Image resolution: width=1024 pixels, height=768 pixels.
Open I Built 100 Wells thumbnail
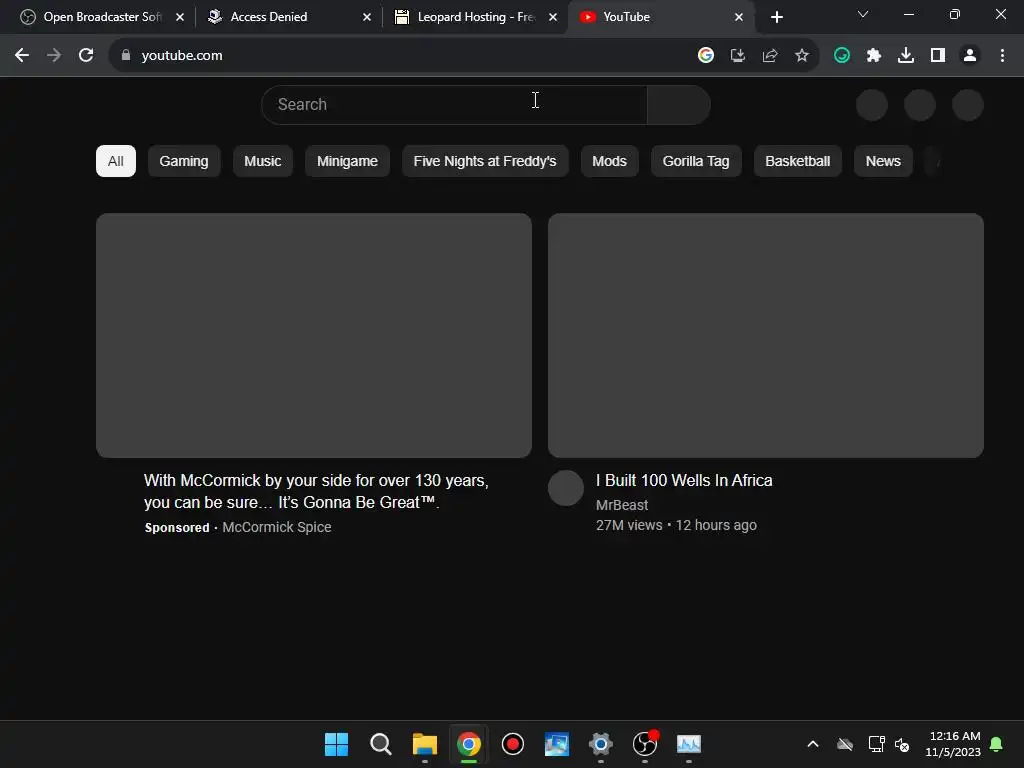(765, 335)
